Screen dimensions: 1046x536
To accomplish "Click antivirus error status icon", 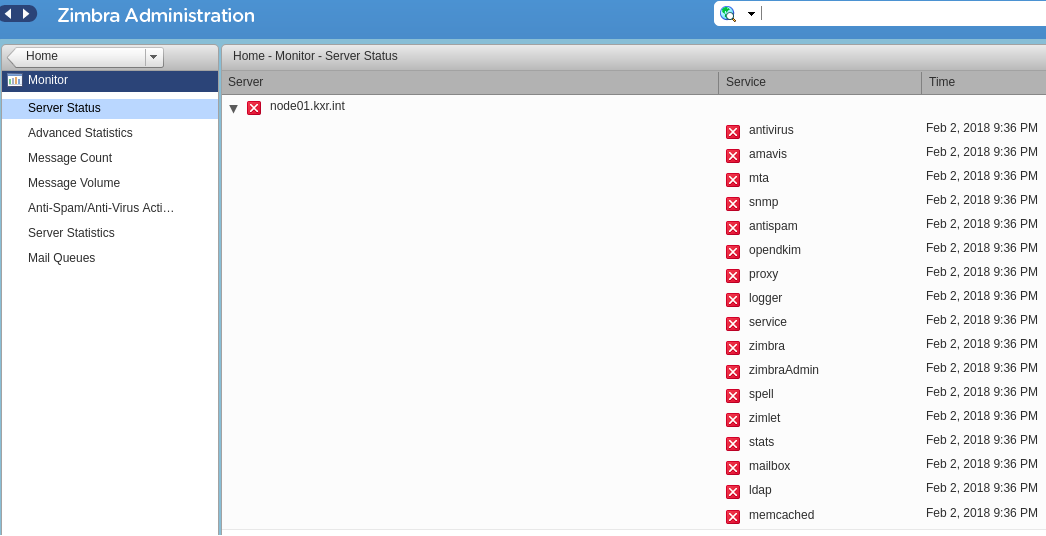I will (x=733, y=131).
